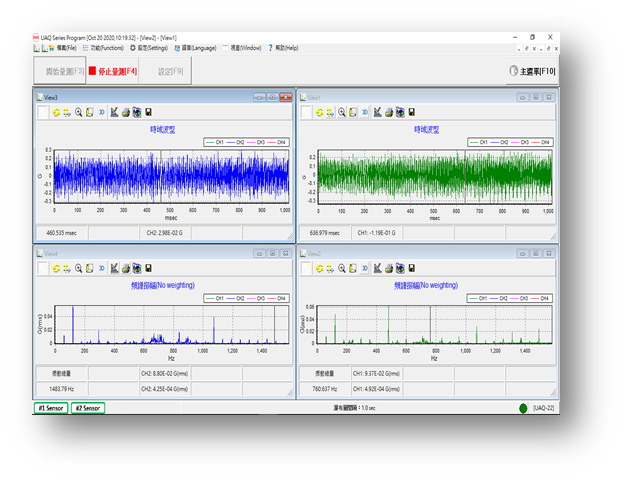625x480 pixels.
Task: Click the save disk icon in View1
Action: tap(412, 113)
